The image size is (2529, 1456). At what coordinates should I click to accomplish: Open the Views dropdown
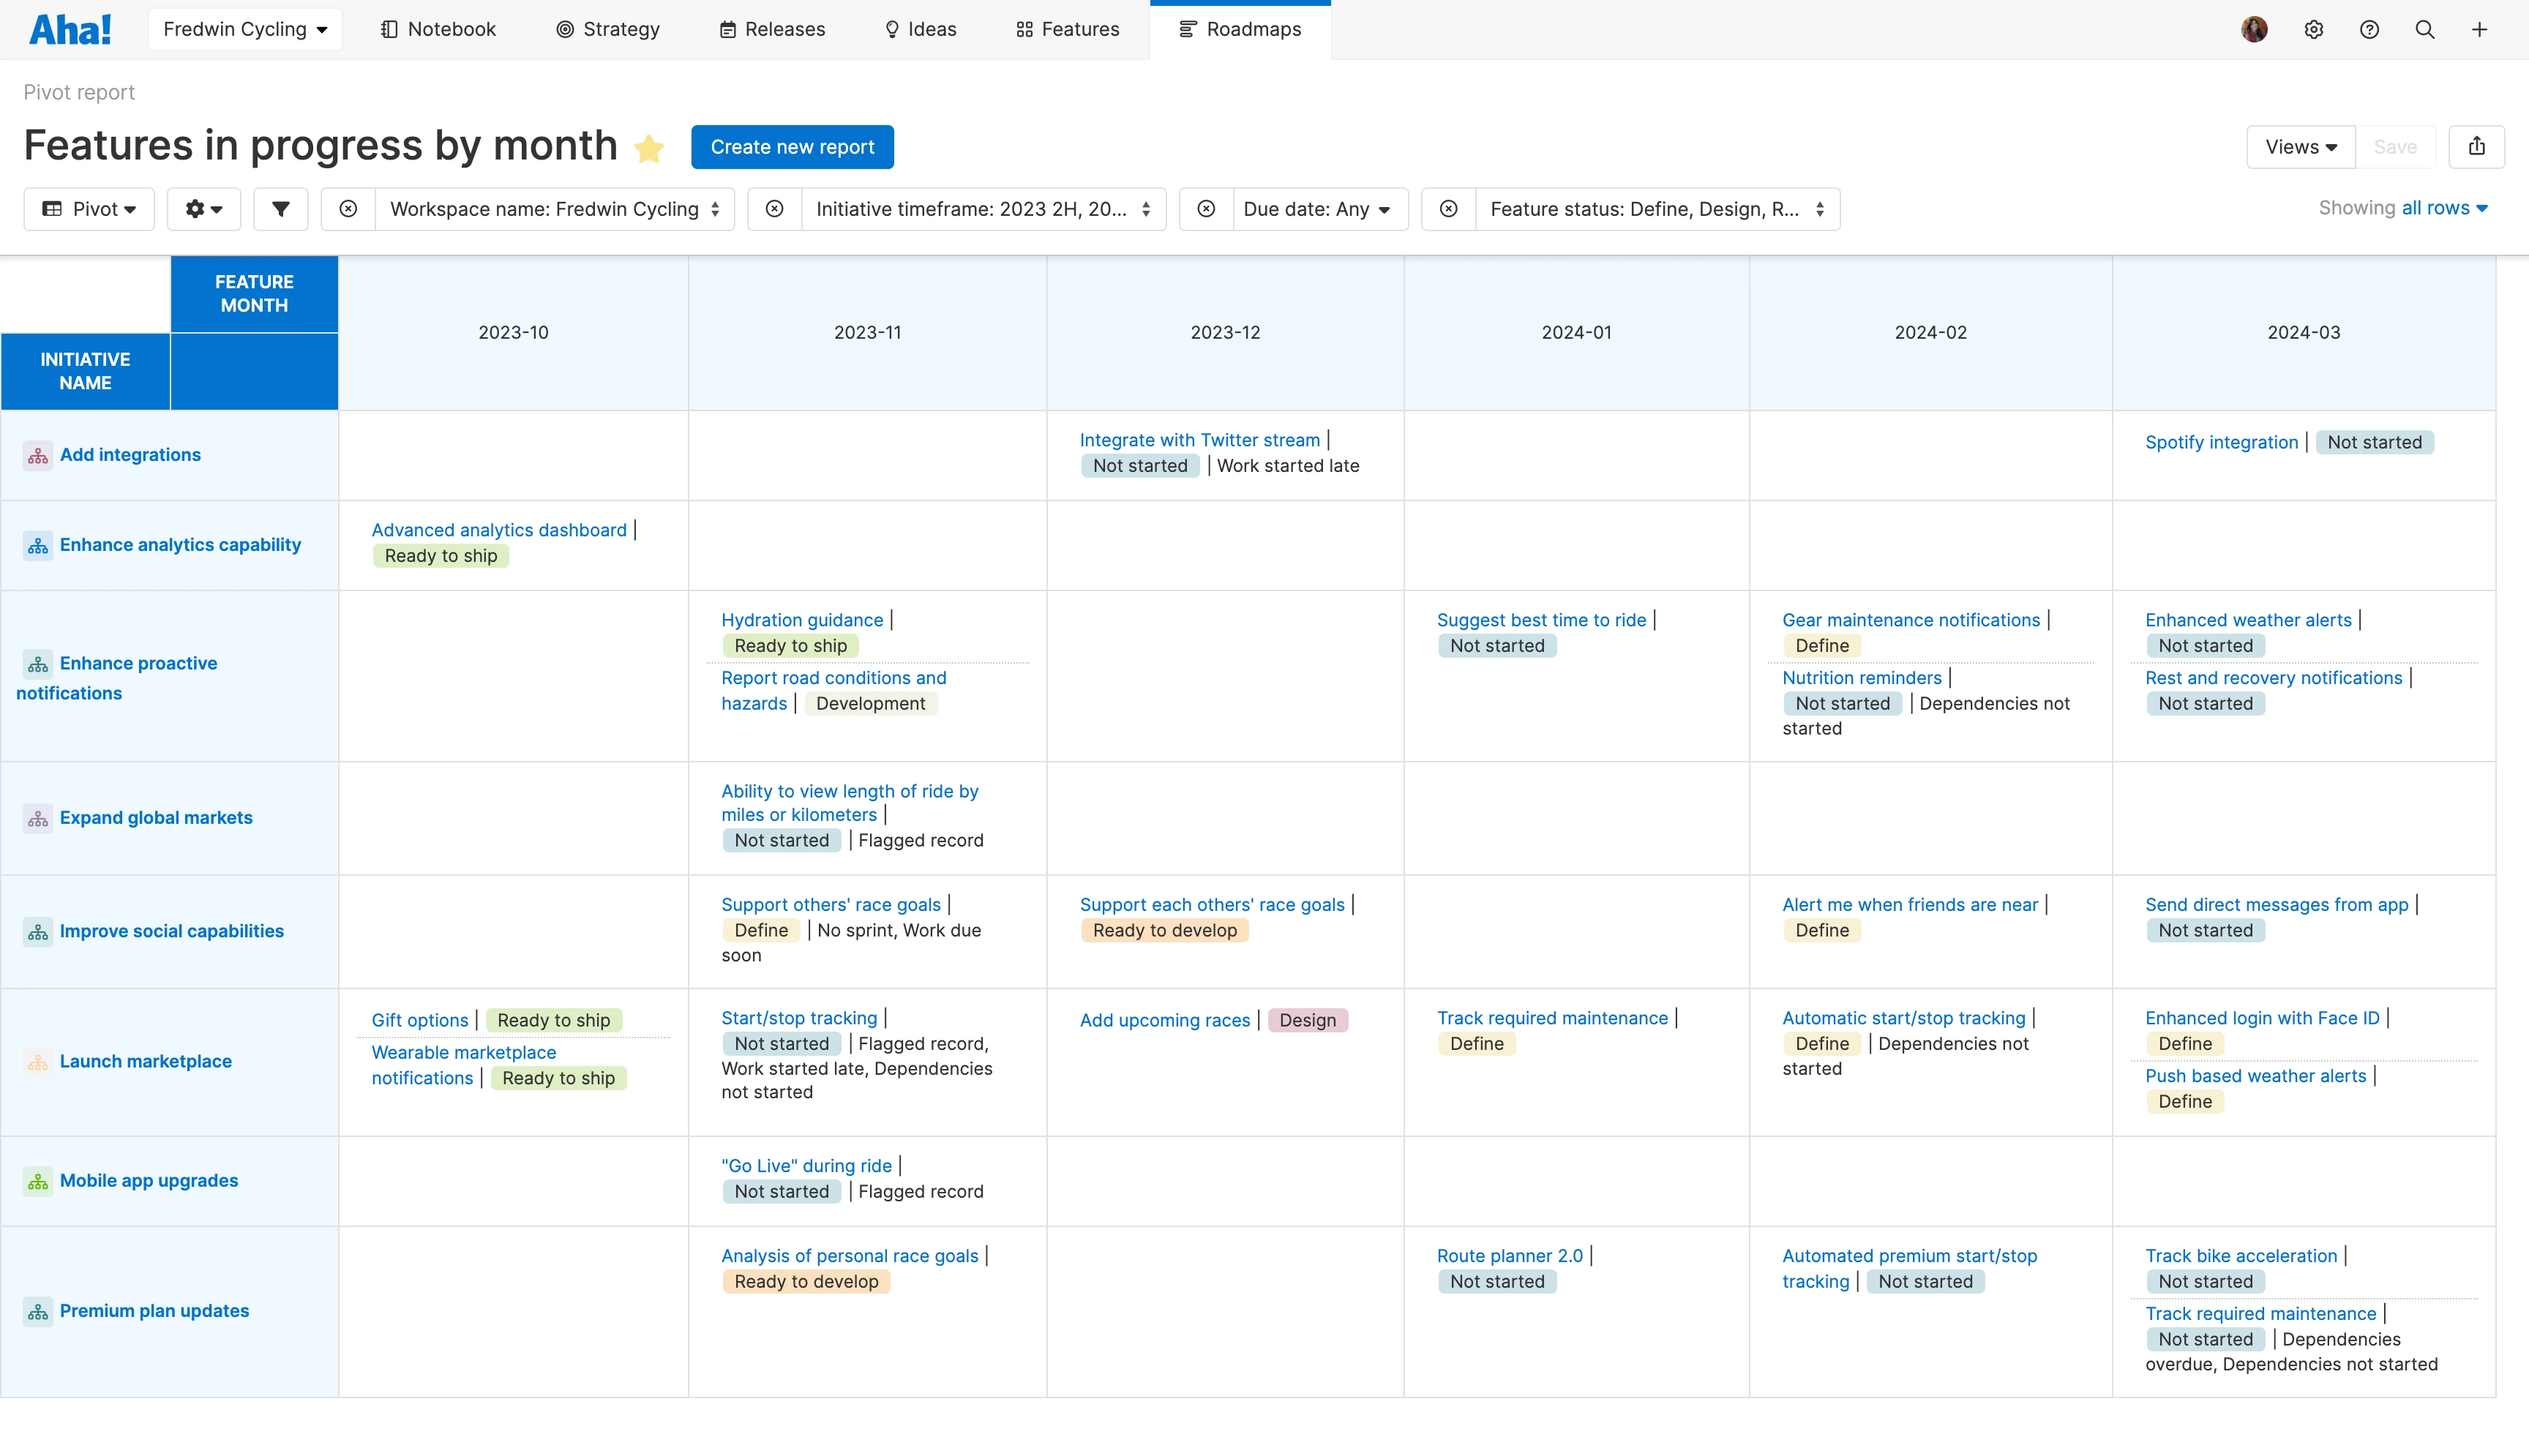pyautogui.click(x=2300, y=147)
